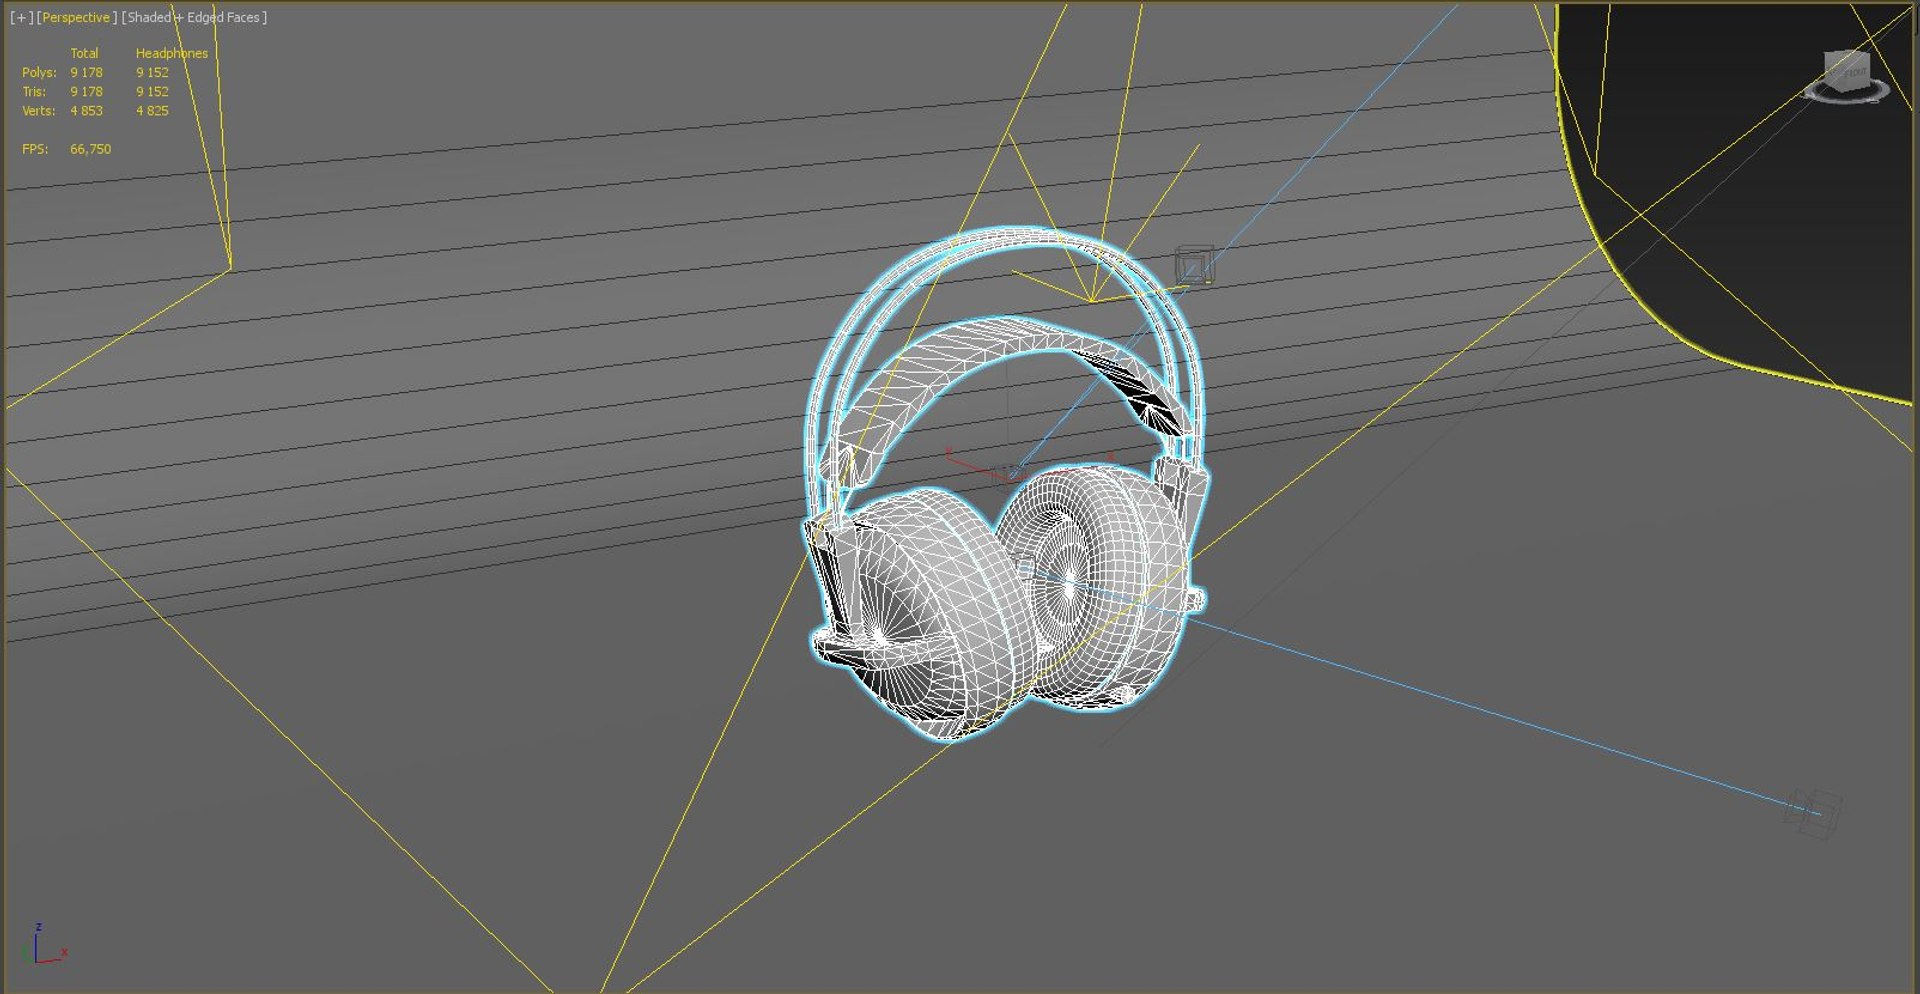Open the Shaded + Edged Faces shading menu

pyautogui.click(x=194, y=18)
